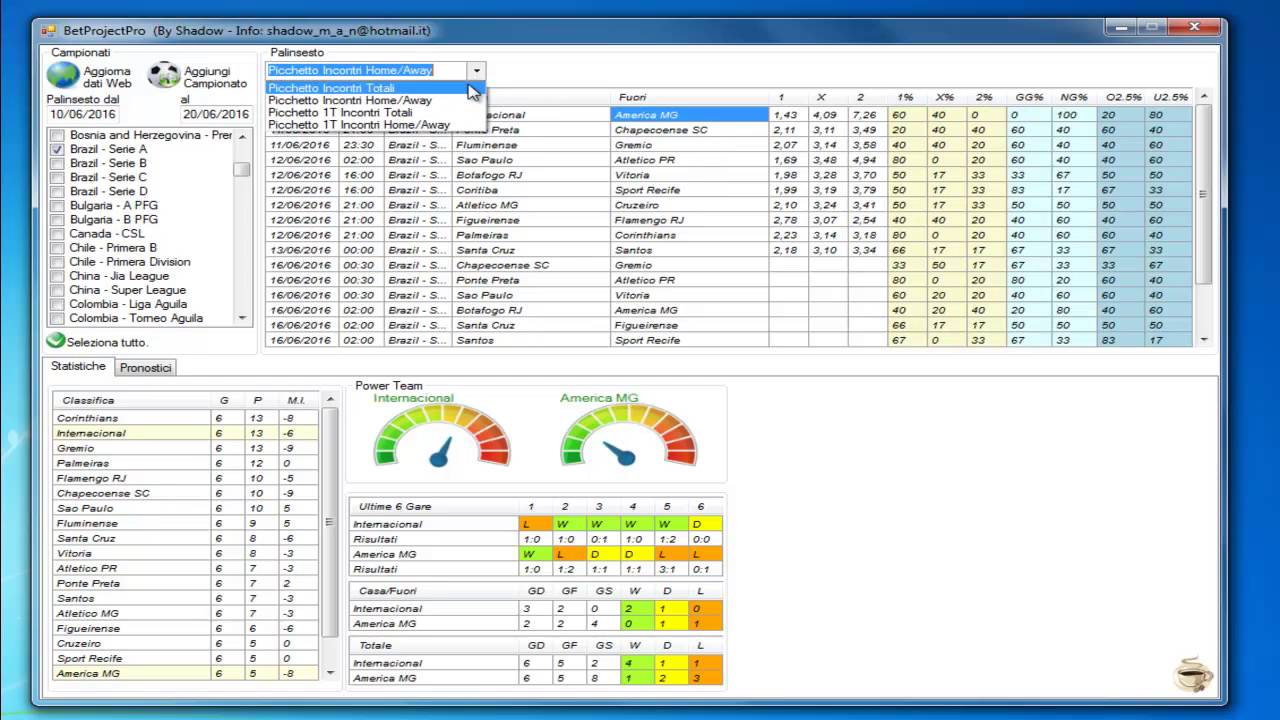Click odds value 1,43 in first row
1280x720 pixels.
788,115
